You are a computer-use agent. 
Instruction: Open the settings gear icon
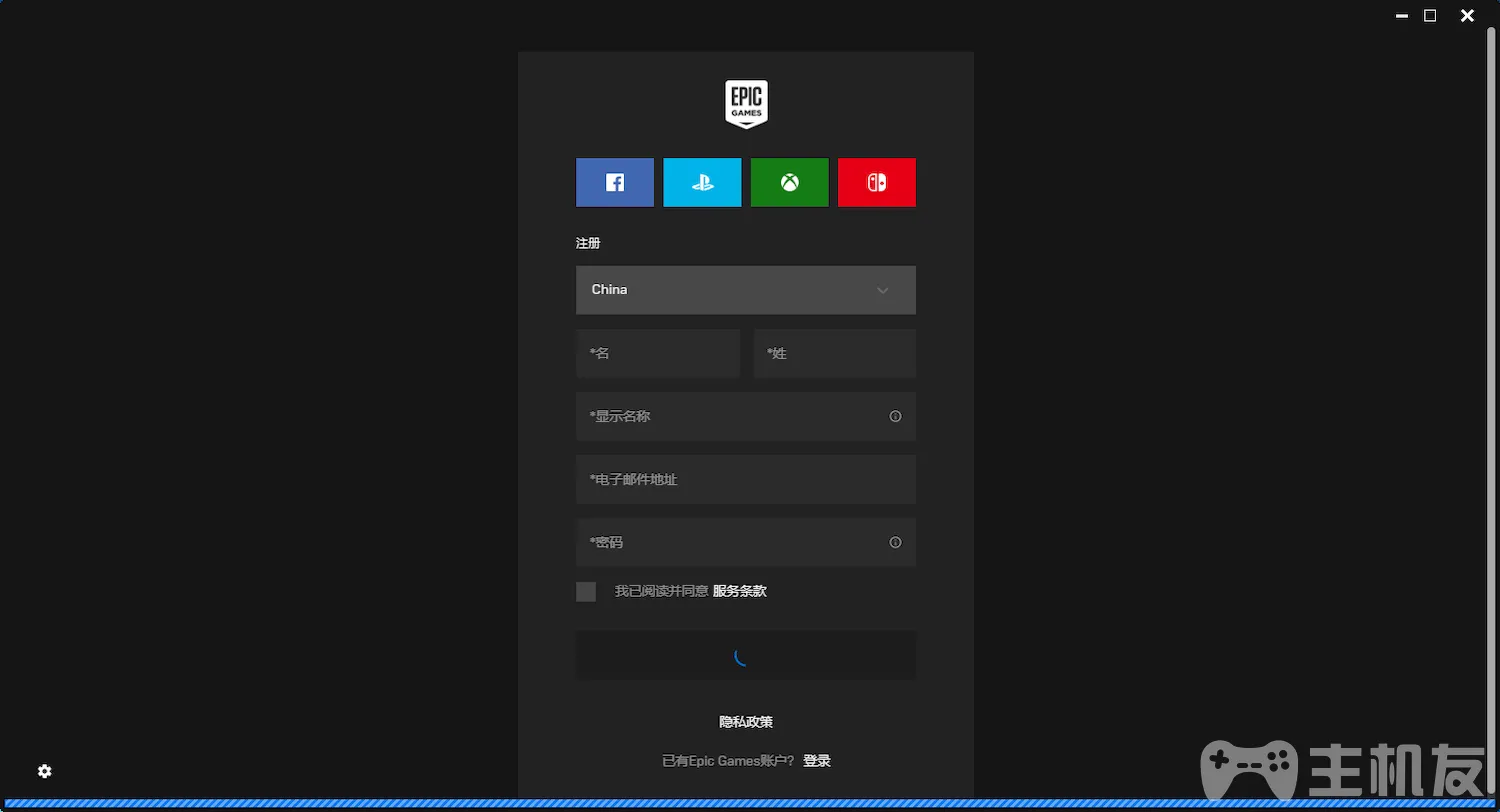(45, 771)
